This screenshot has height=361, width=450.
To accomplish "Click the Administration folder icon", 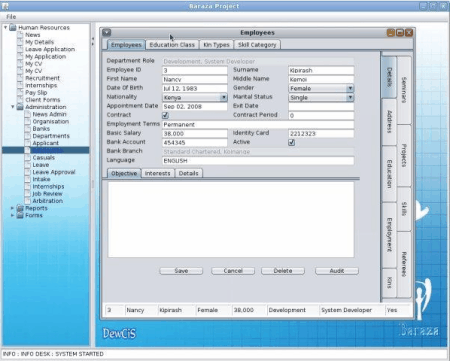I will coord(20,107).
